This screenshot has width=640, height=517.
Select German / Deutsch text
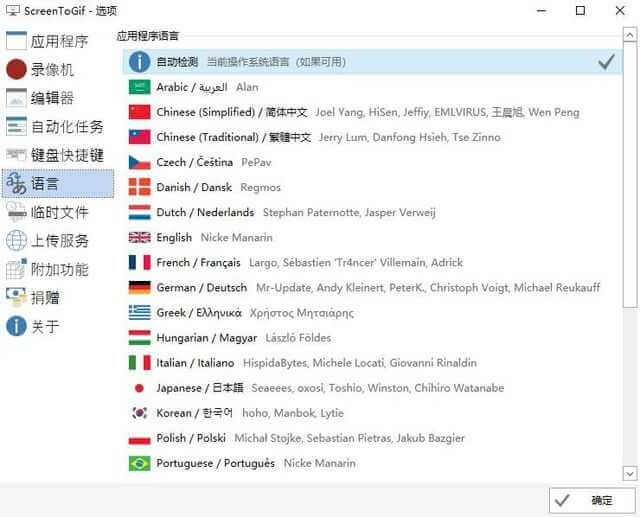202,288
